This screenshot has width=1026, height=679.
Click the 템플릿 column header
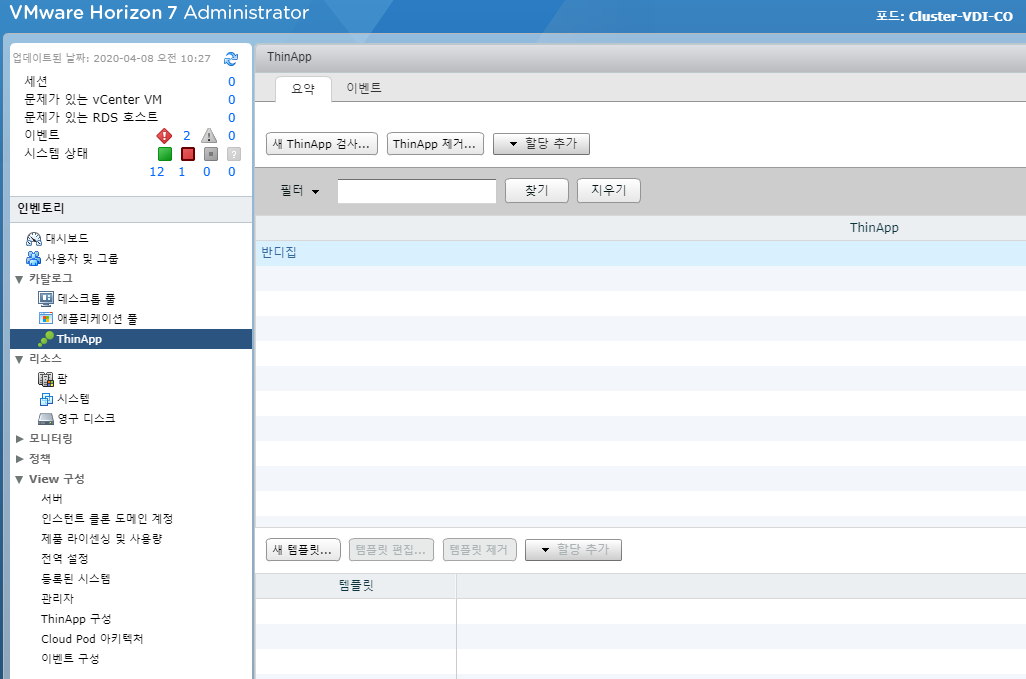(x=356, y=586)
